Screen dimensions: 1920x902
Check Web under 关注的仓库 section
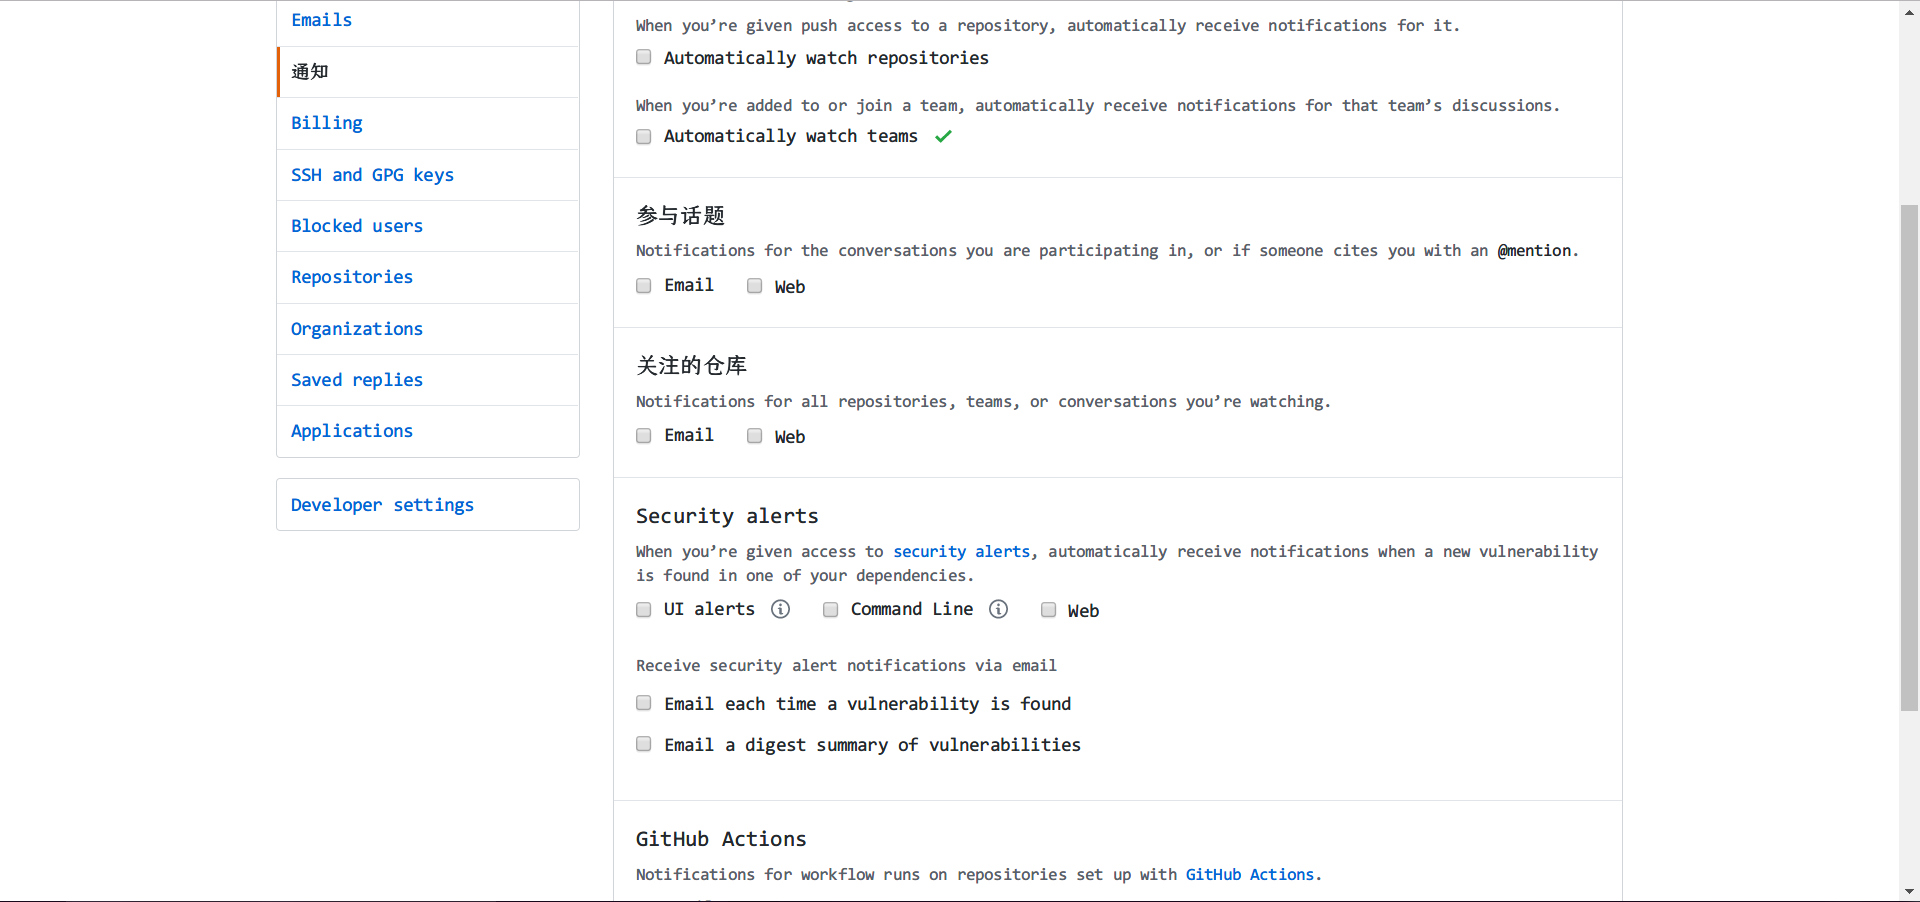(755, 436)
